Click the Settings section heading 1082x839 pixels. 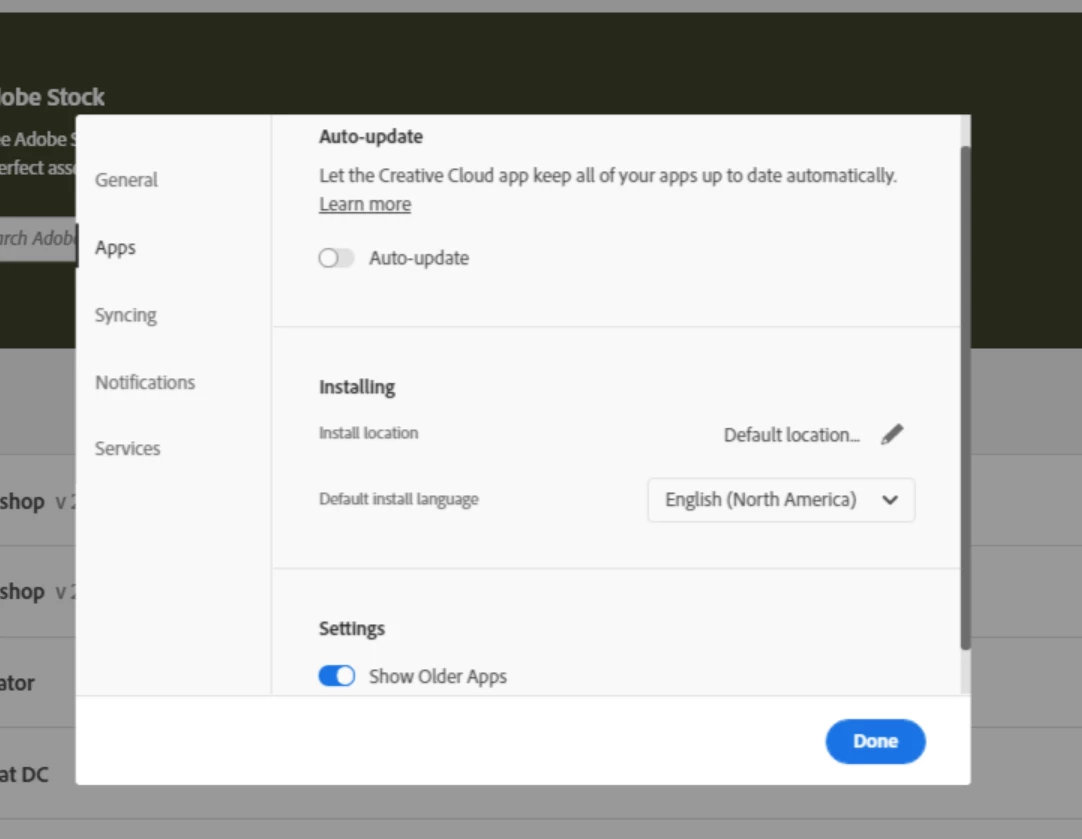352,629
